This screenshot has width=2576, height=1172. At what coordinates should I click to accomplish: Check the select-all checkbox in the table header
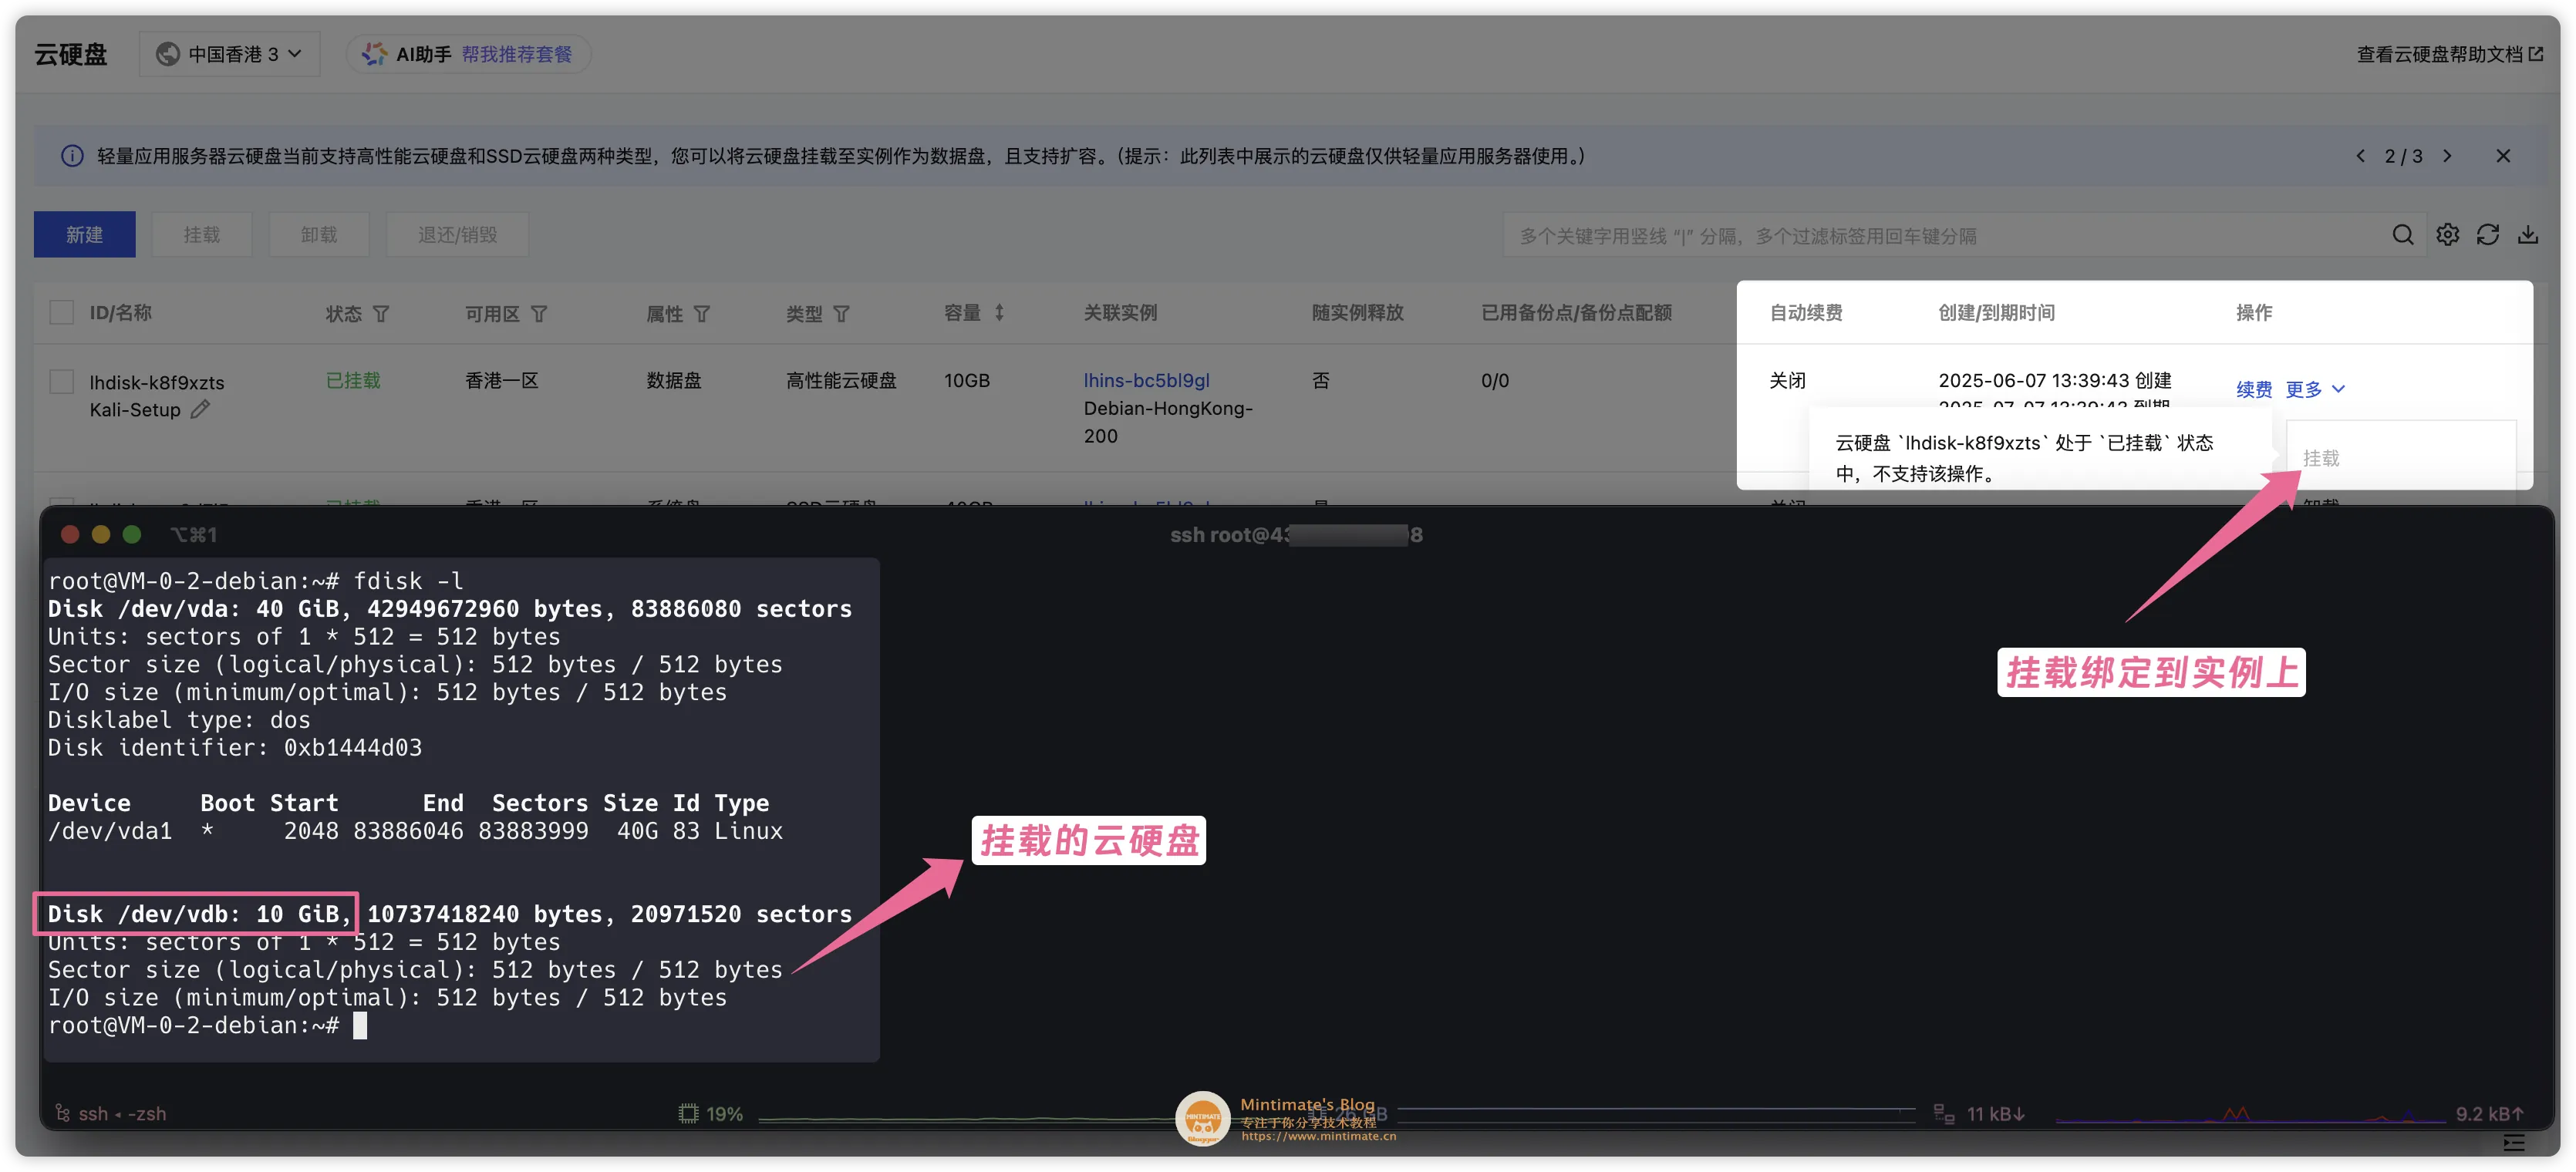point(61,311)
